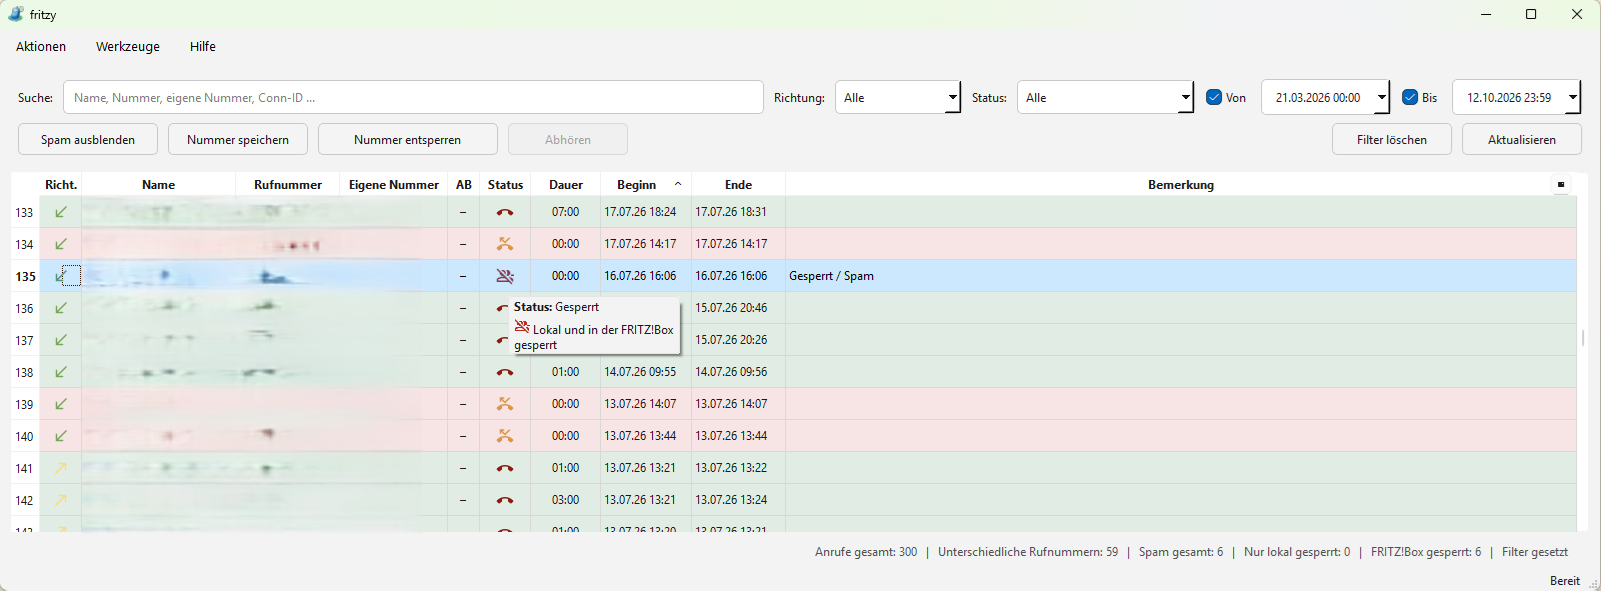
Task: Click the fritzy app icon in the title bar
Action: 16,14
